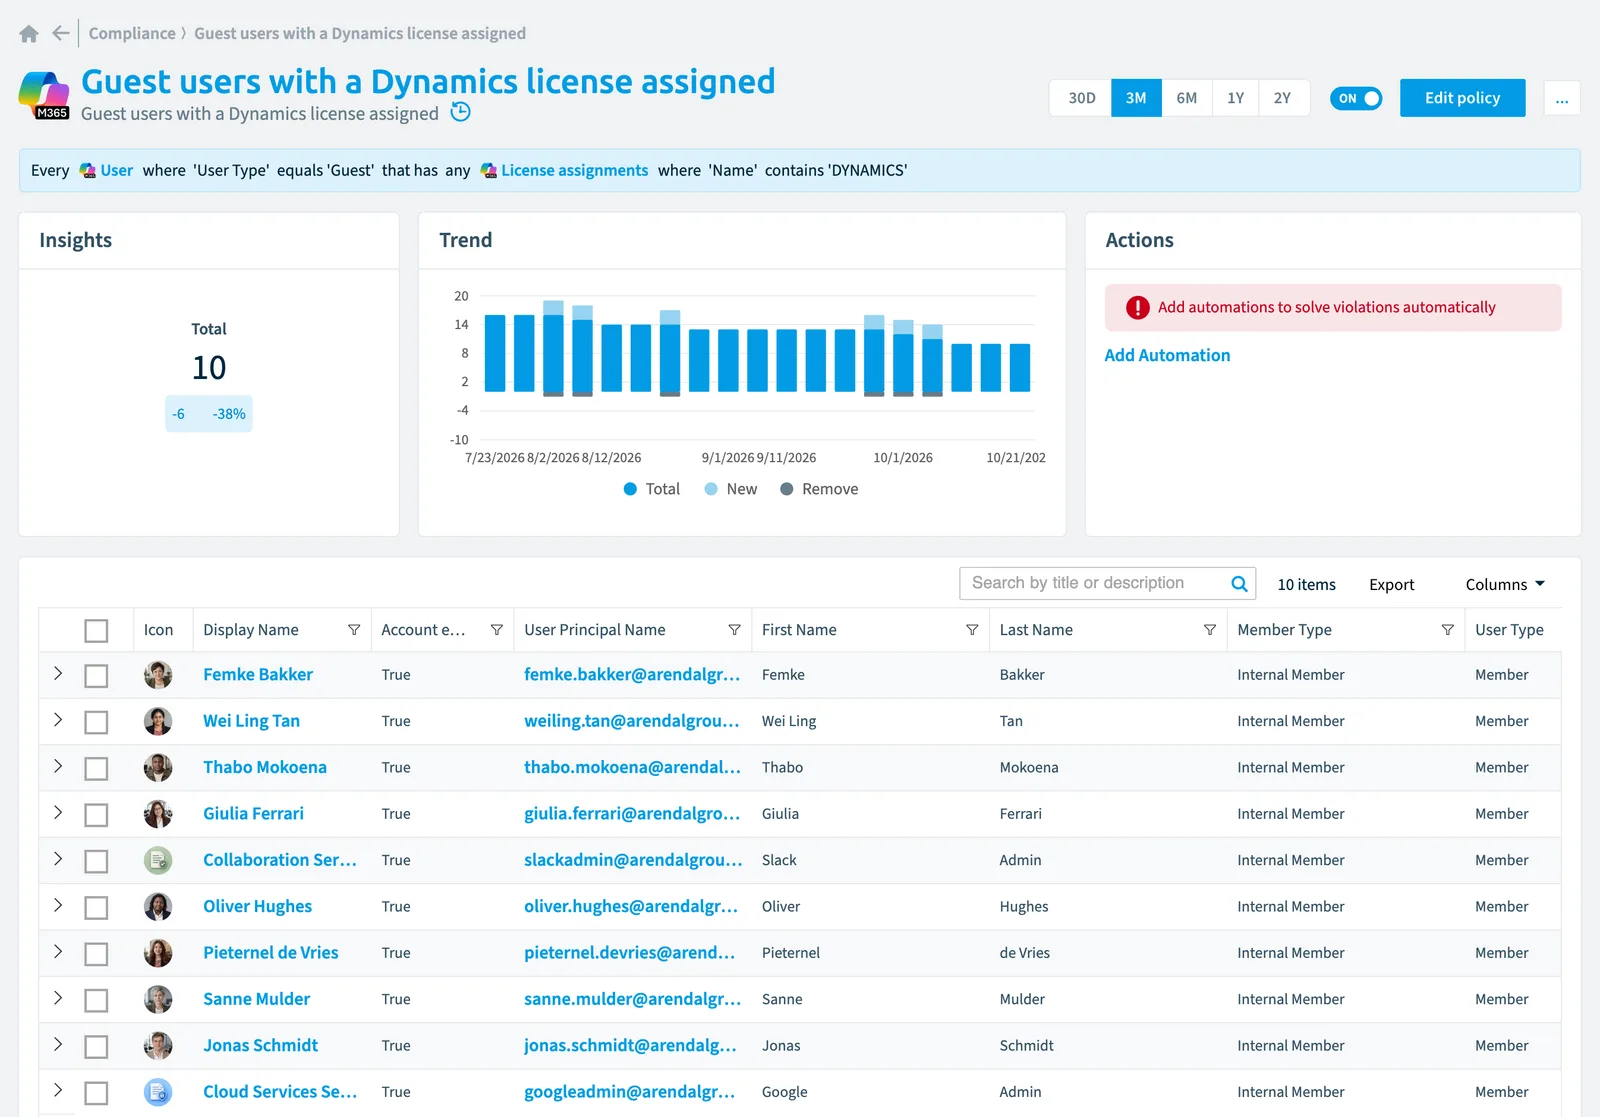Open the Compliance breadcrumb
This screenshot has height=1117, width=1600.
132,33
